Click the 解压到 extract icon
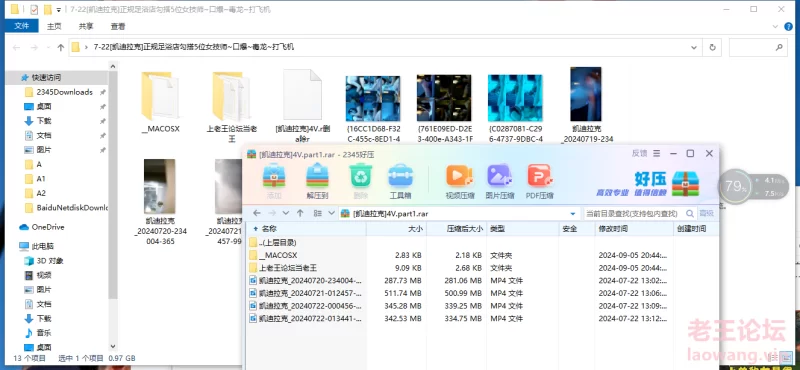This screenshot has width=800, height=370. pos(317,182)
